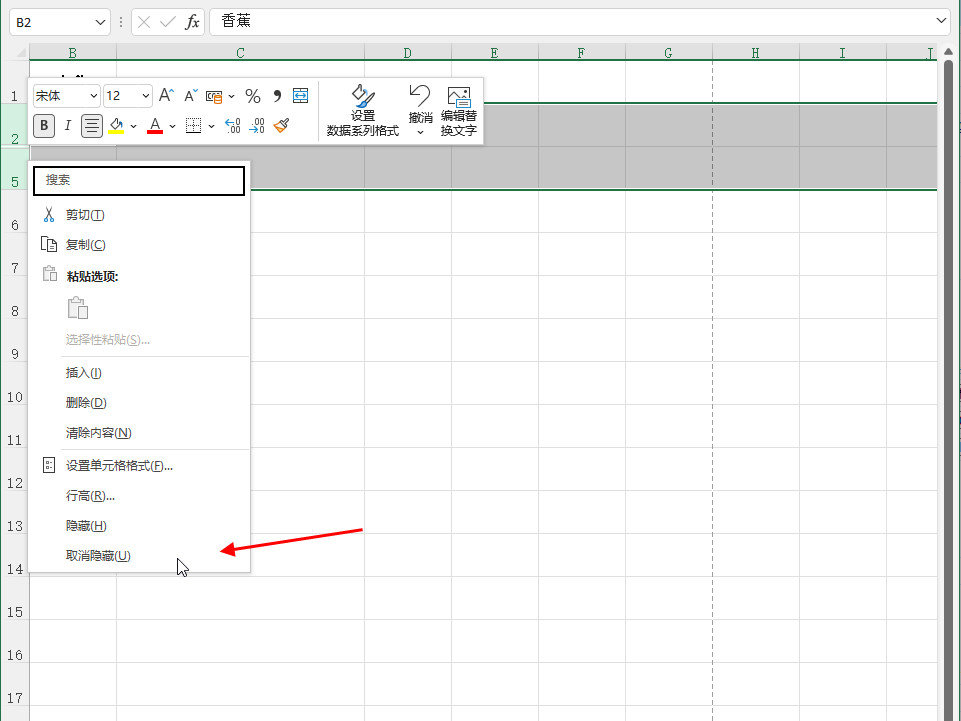Decrease decimal places
Screen dimensions: 961x721
point(257,126)
